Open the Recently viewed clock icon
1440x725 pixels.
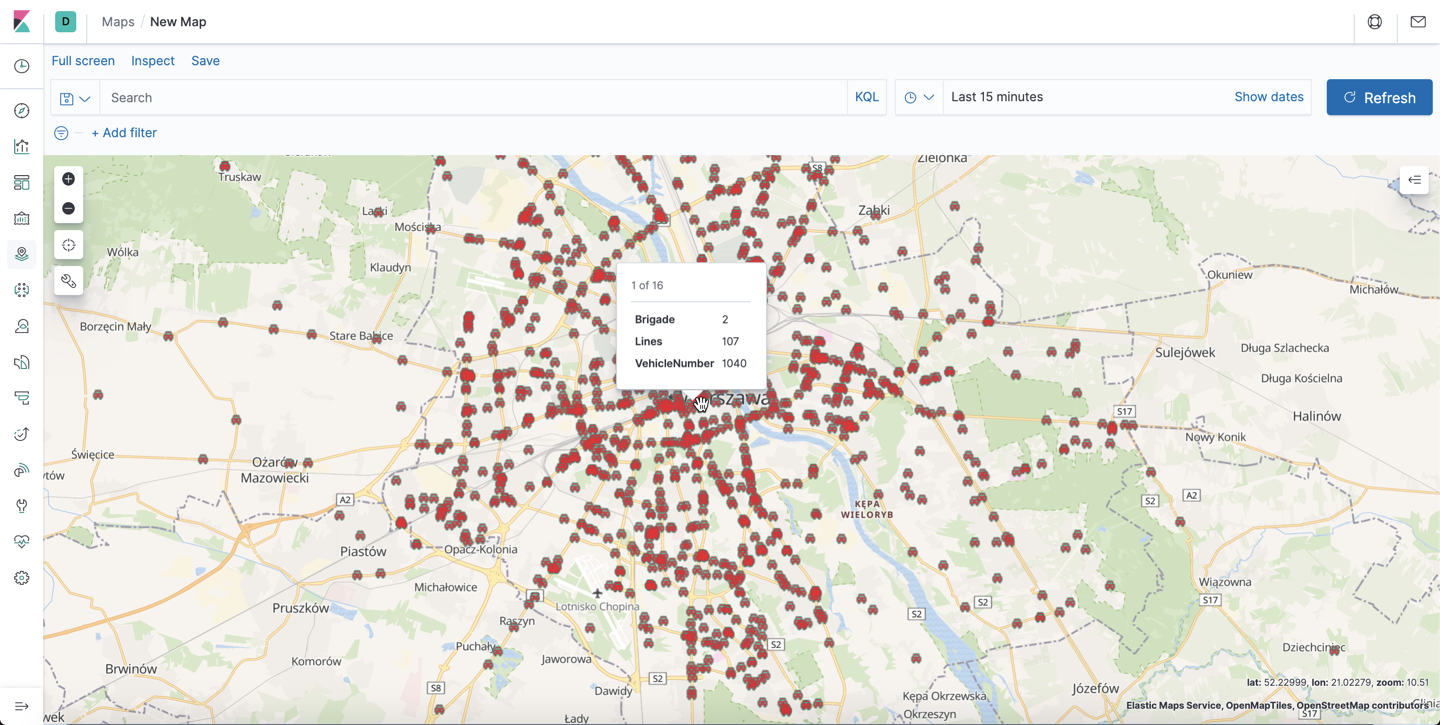[22, 66]
